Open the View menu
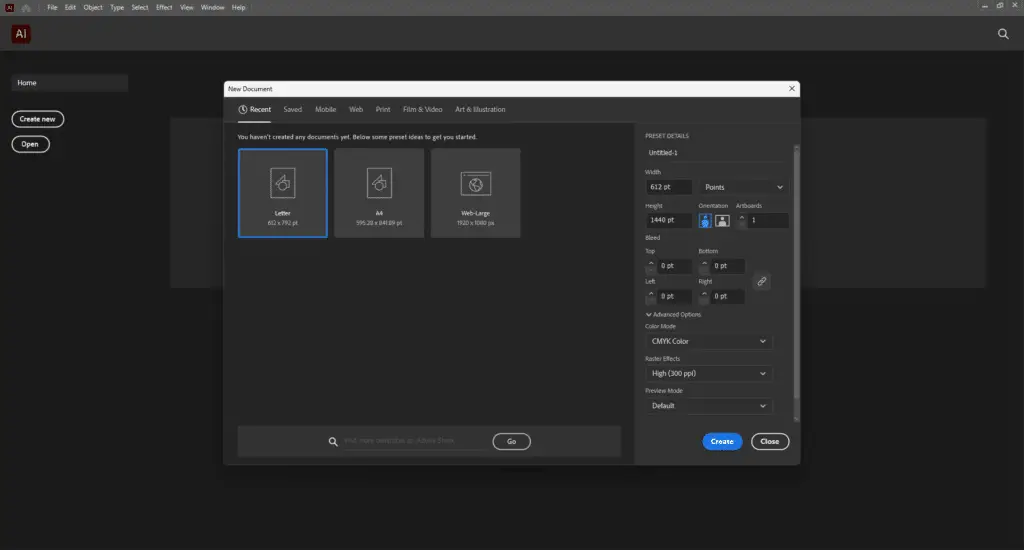This screenshot has height=550, width=1024. [187, 8]
